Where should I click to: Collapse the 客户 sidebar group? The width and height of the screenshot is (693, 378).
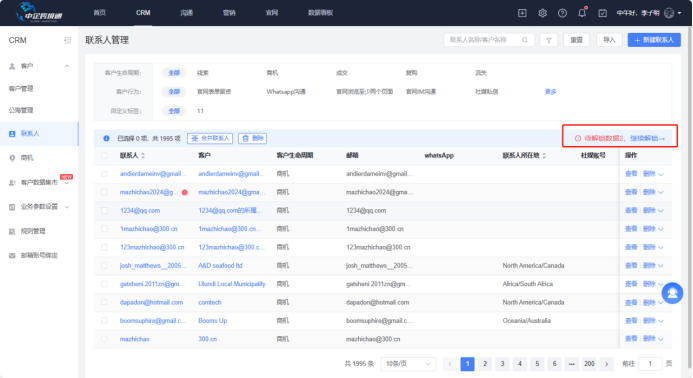click(x=67, y=66)
